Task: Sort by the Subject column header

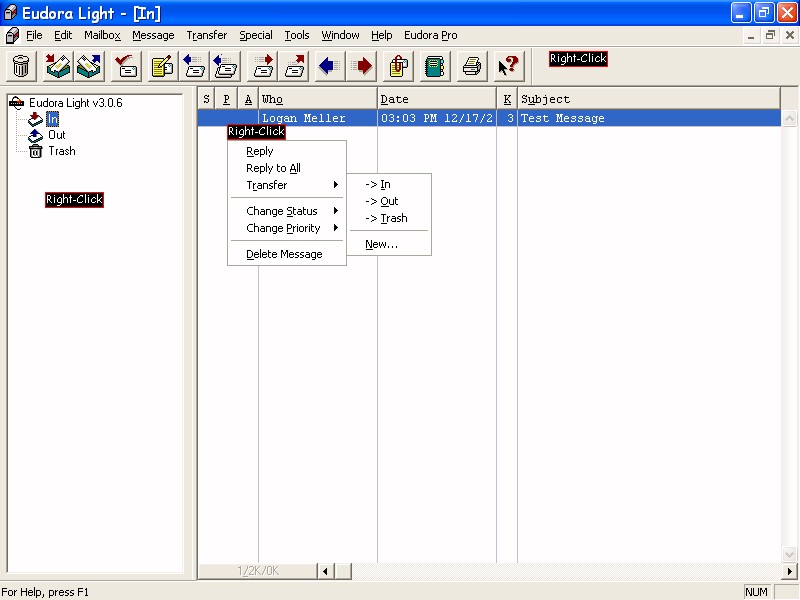Action: click(x=649, y=99)
